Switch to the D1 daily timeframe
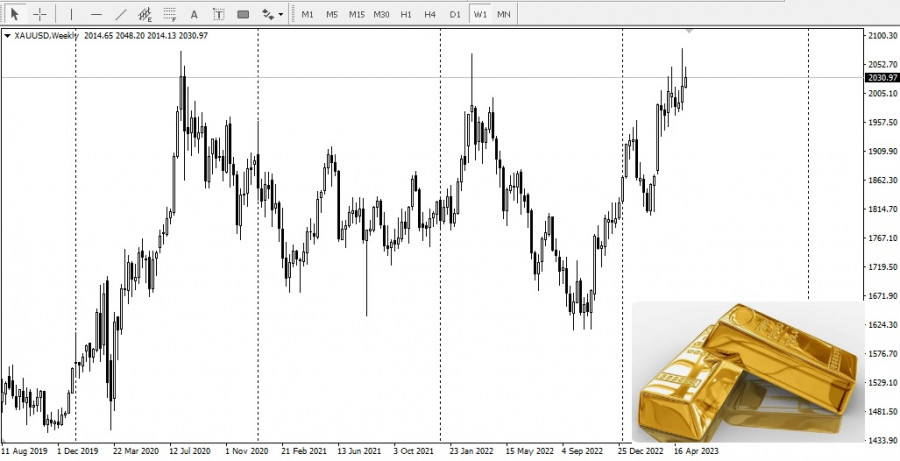 point(455,14)
